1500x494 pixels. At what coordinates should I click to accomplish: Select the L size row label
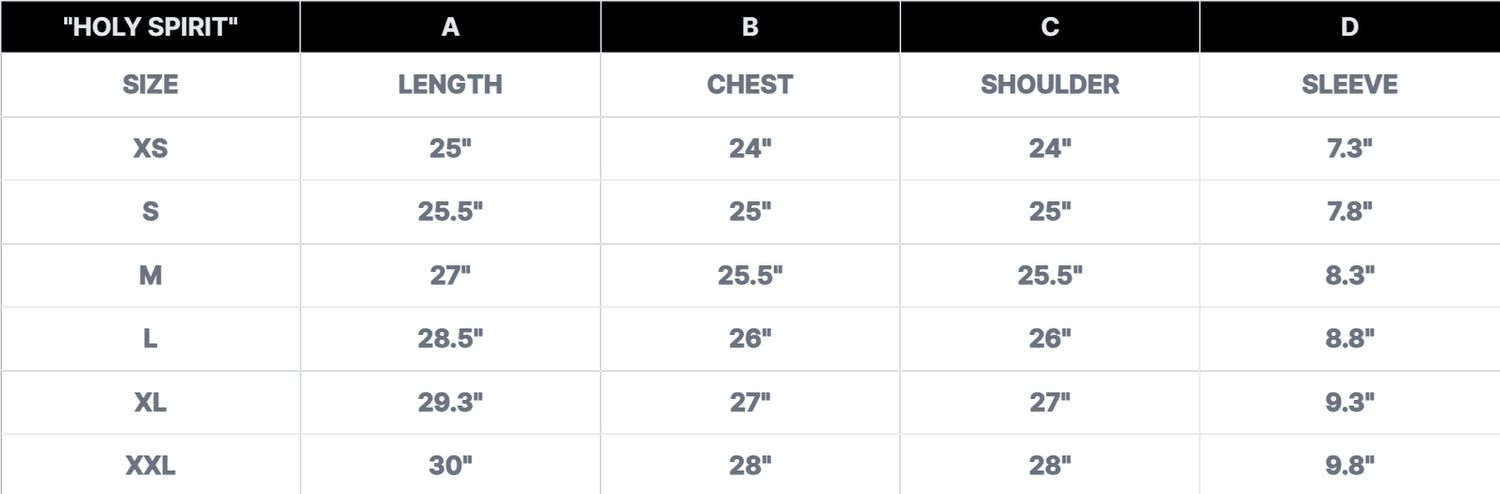[x=150, y=339]
